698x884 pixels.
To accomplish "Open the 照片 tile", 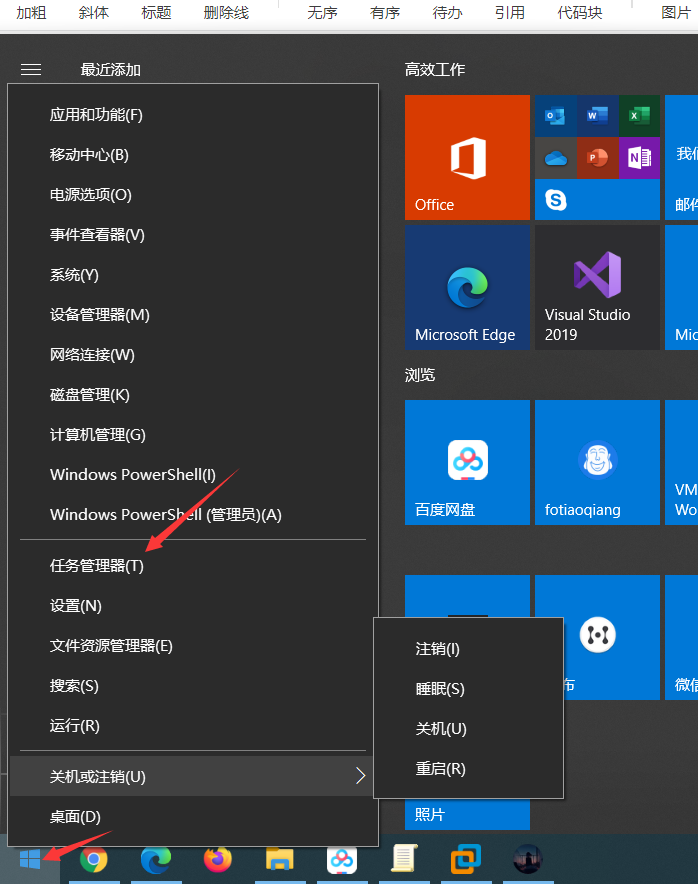I will tap(467, 814).
